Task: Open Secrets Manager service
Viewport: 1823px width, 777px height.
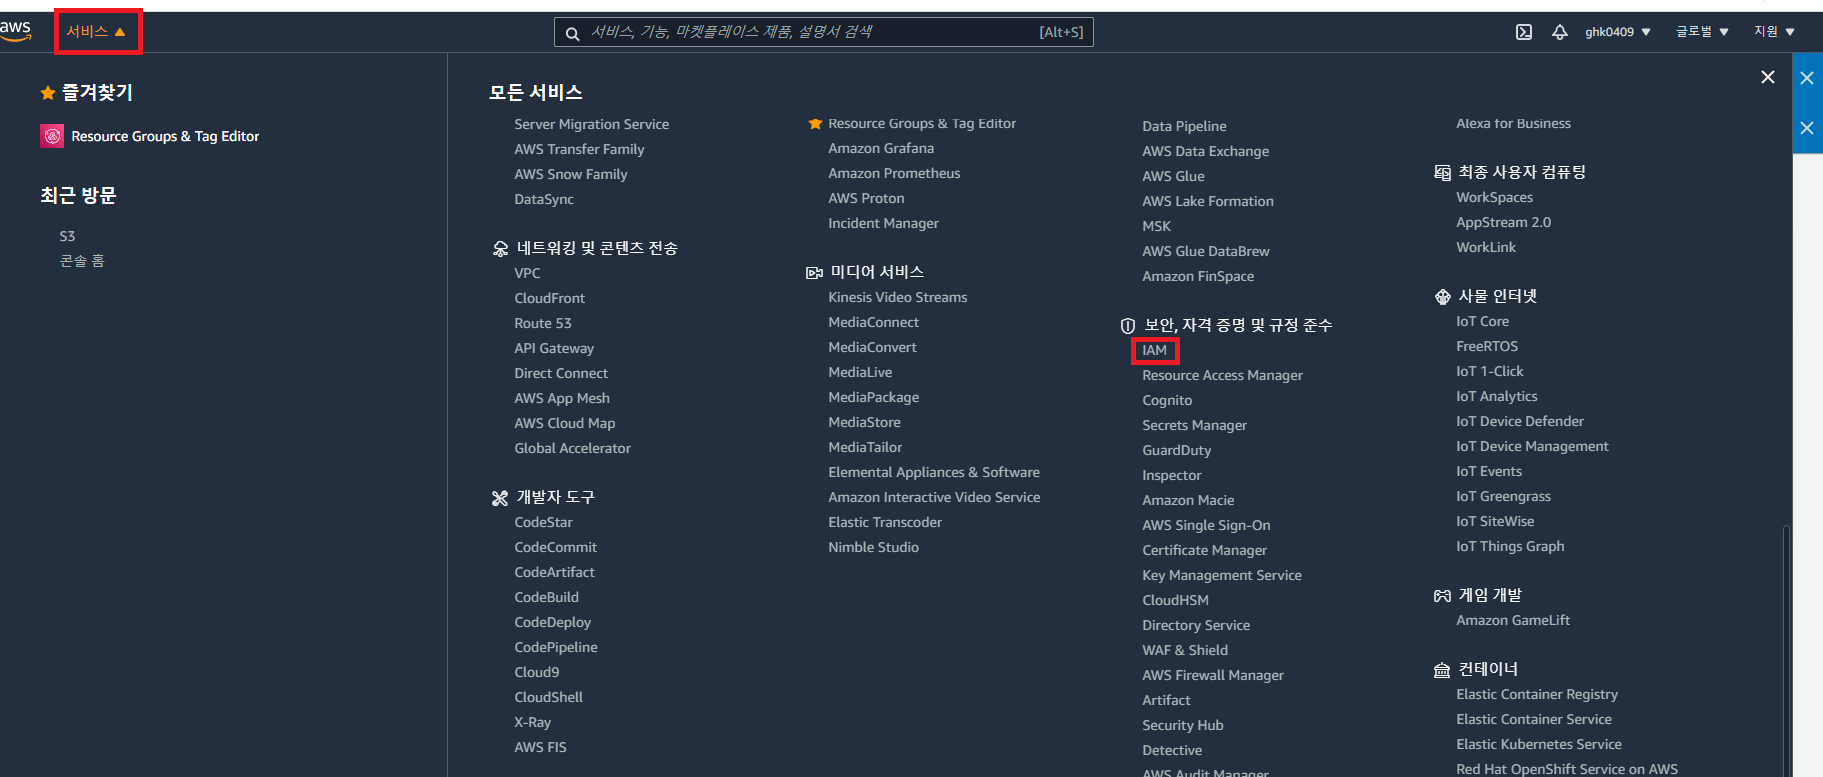Action: [x=1195, y=425]
